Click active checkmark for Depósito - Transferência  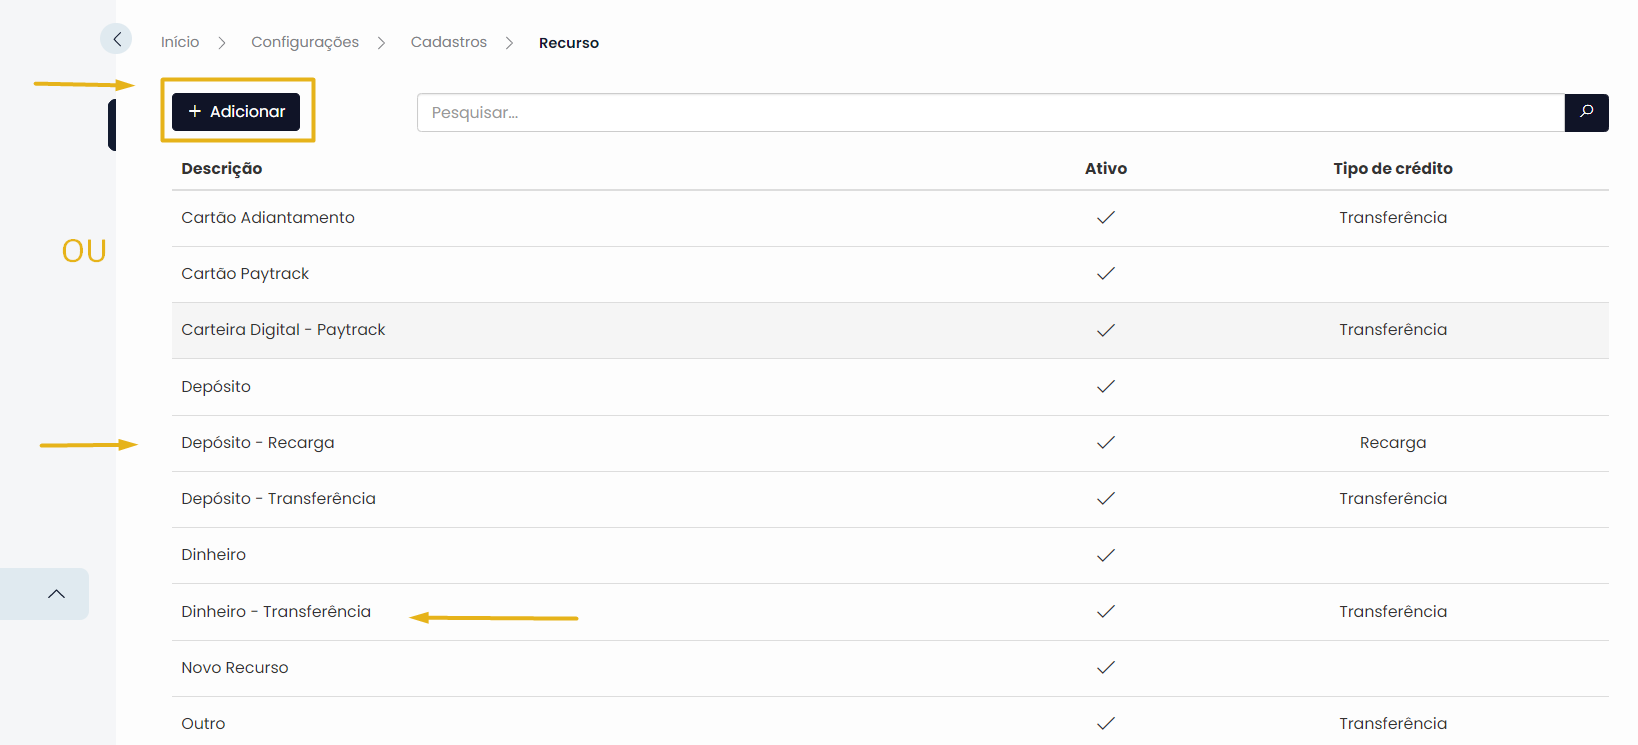1106,498
